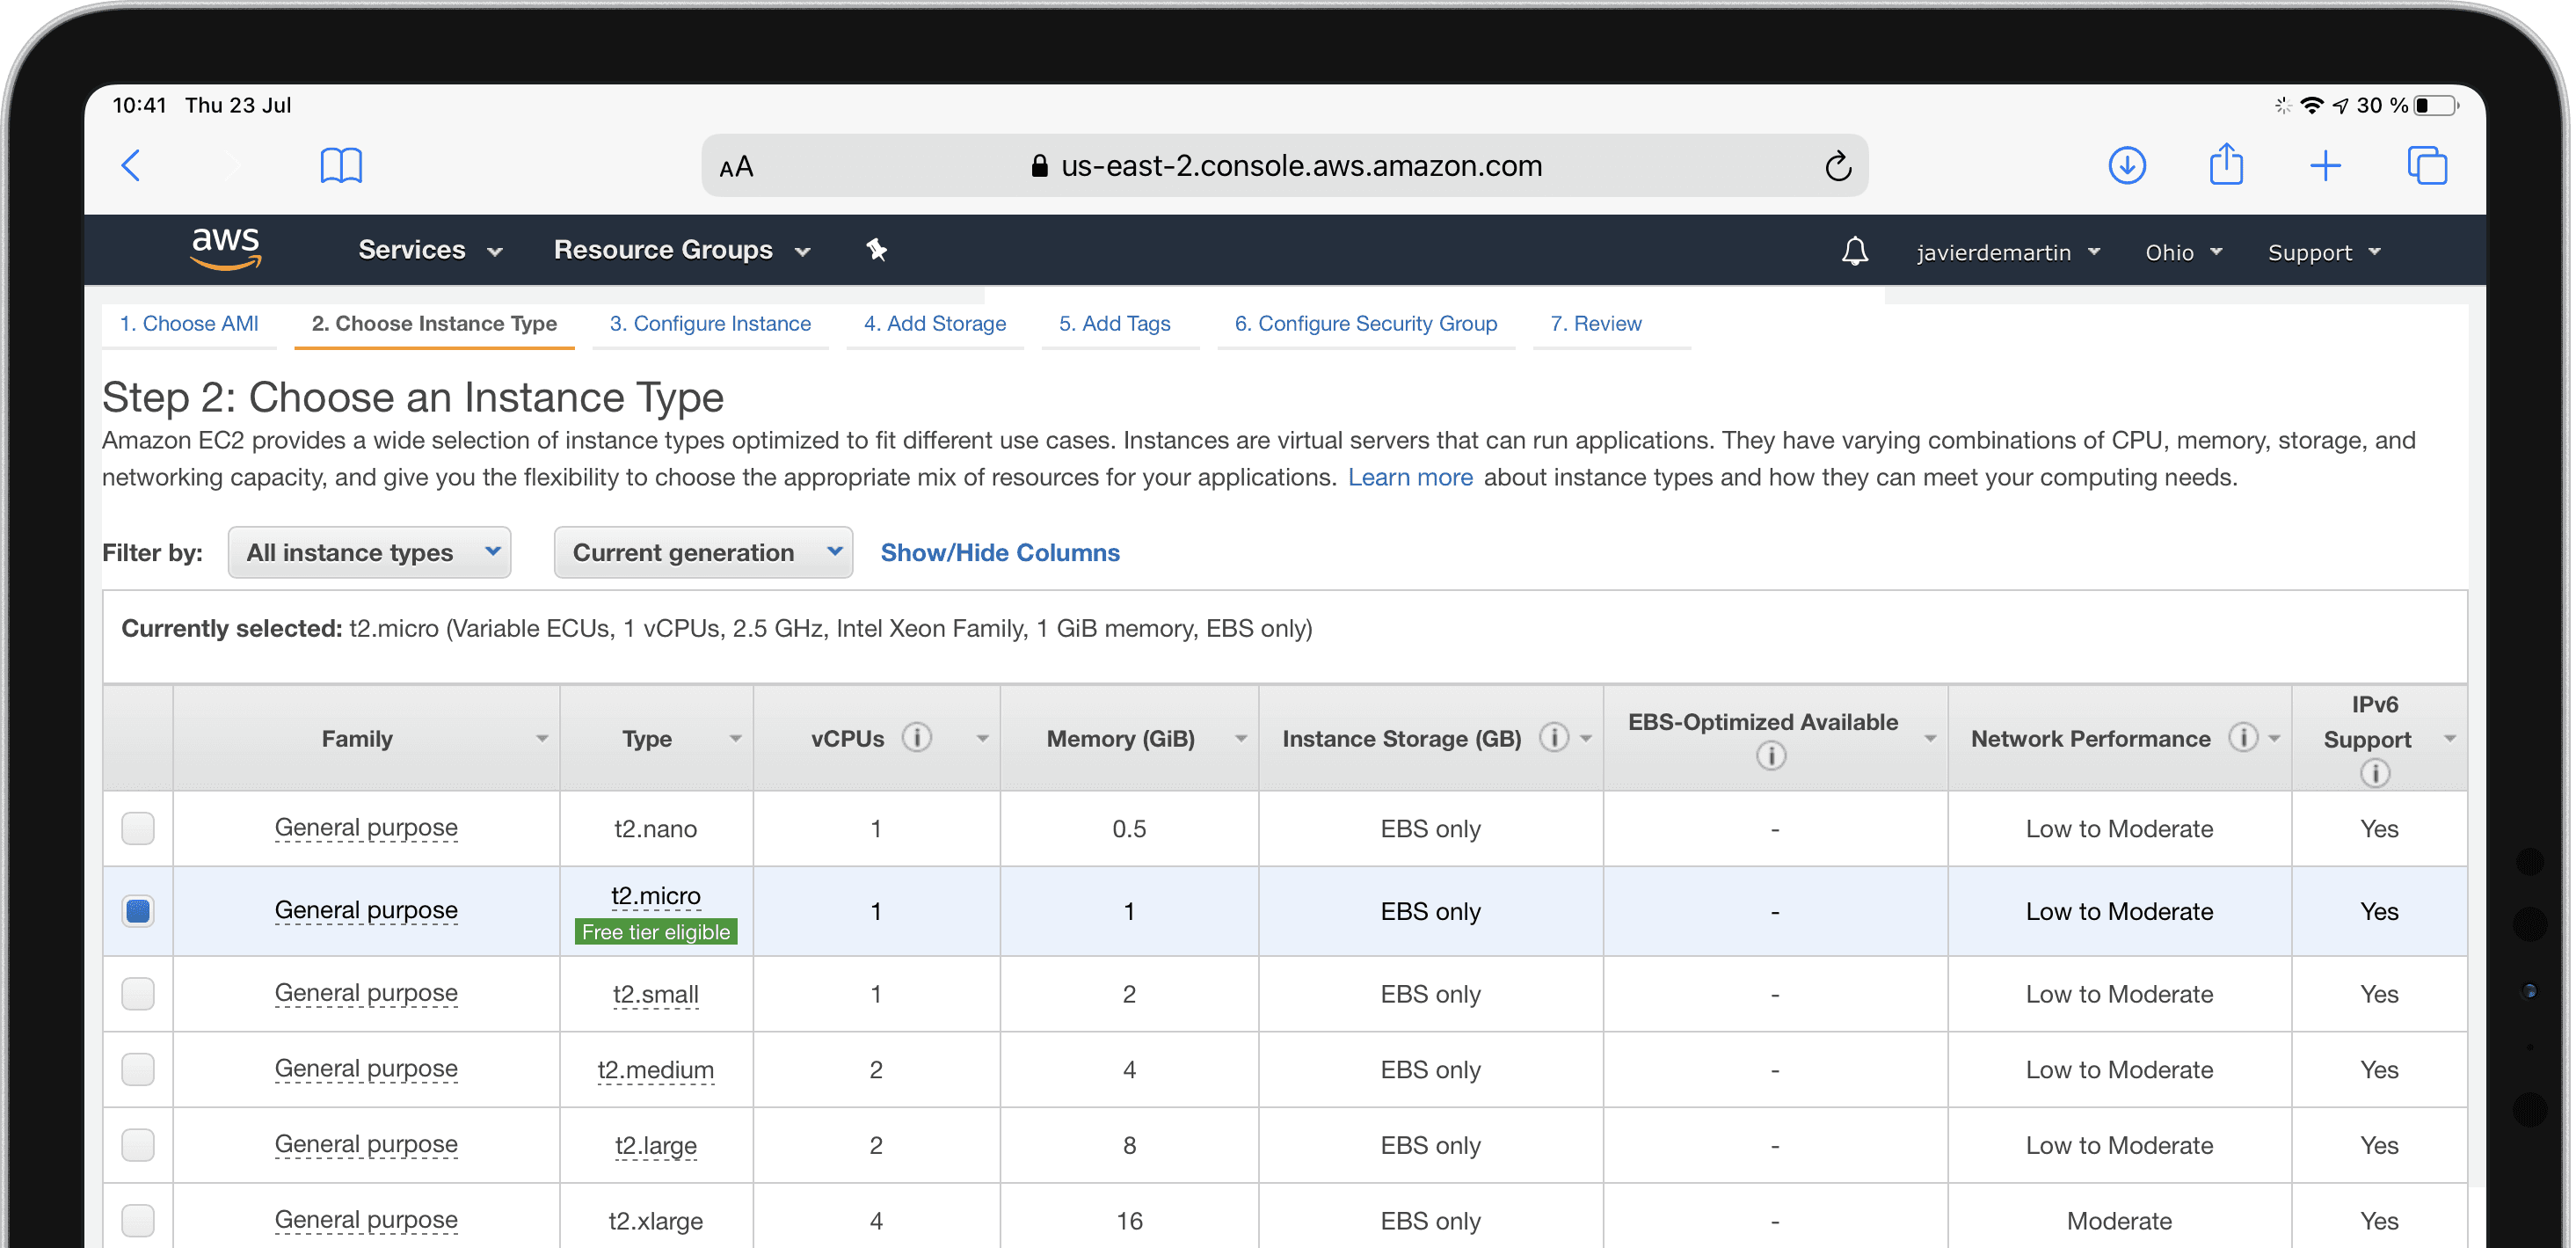Open the Current generation filter dropdown
The width and height of the screenshot is (2576, 1248).
tap(703, 552)
